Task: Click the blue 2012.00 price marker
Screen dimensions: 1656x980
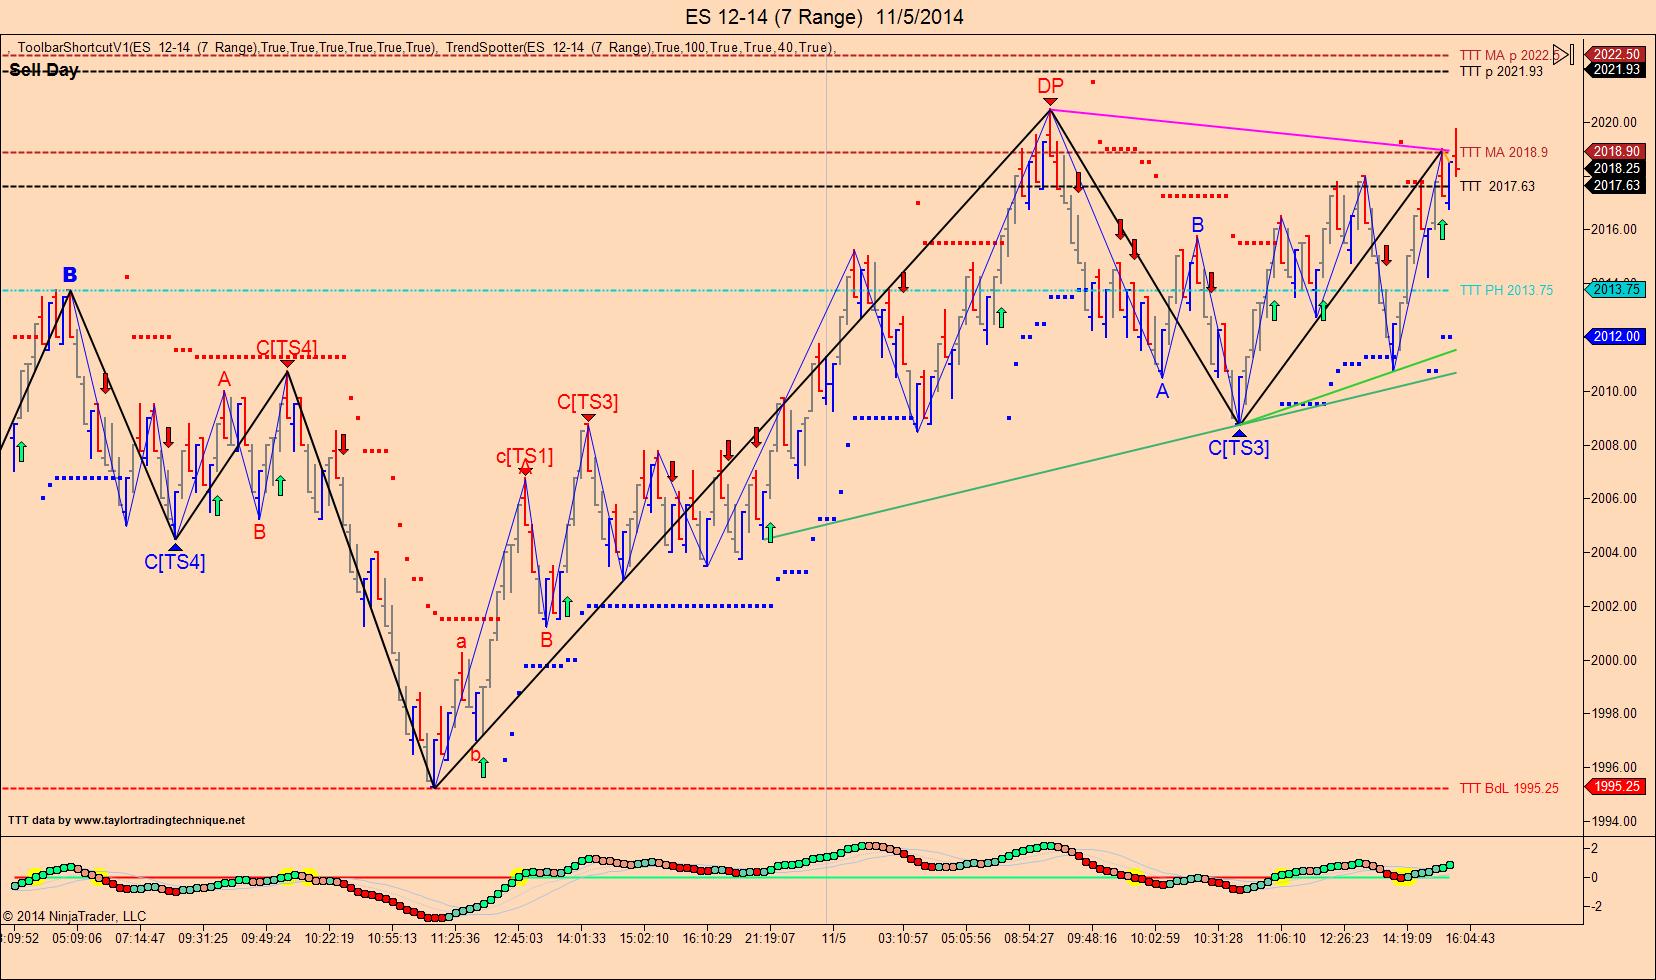Action: coord(1616,337)
